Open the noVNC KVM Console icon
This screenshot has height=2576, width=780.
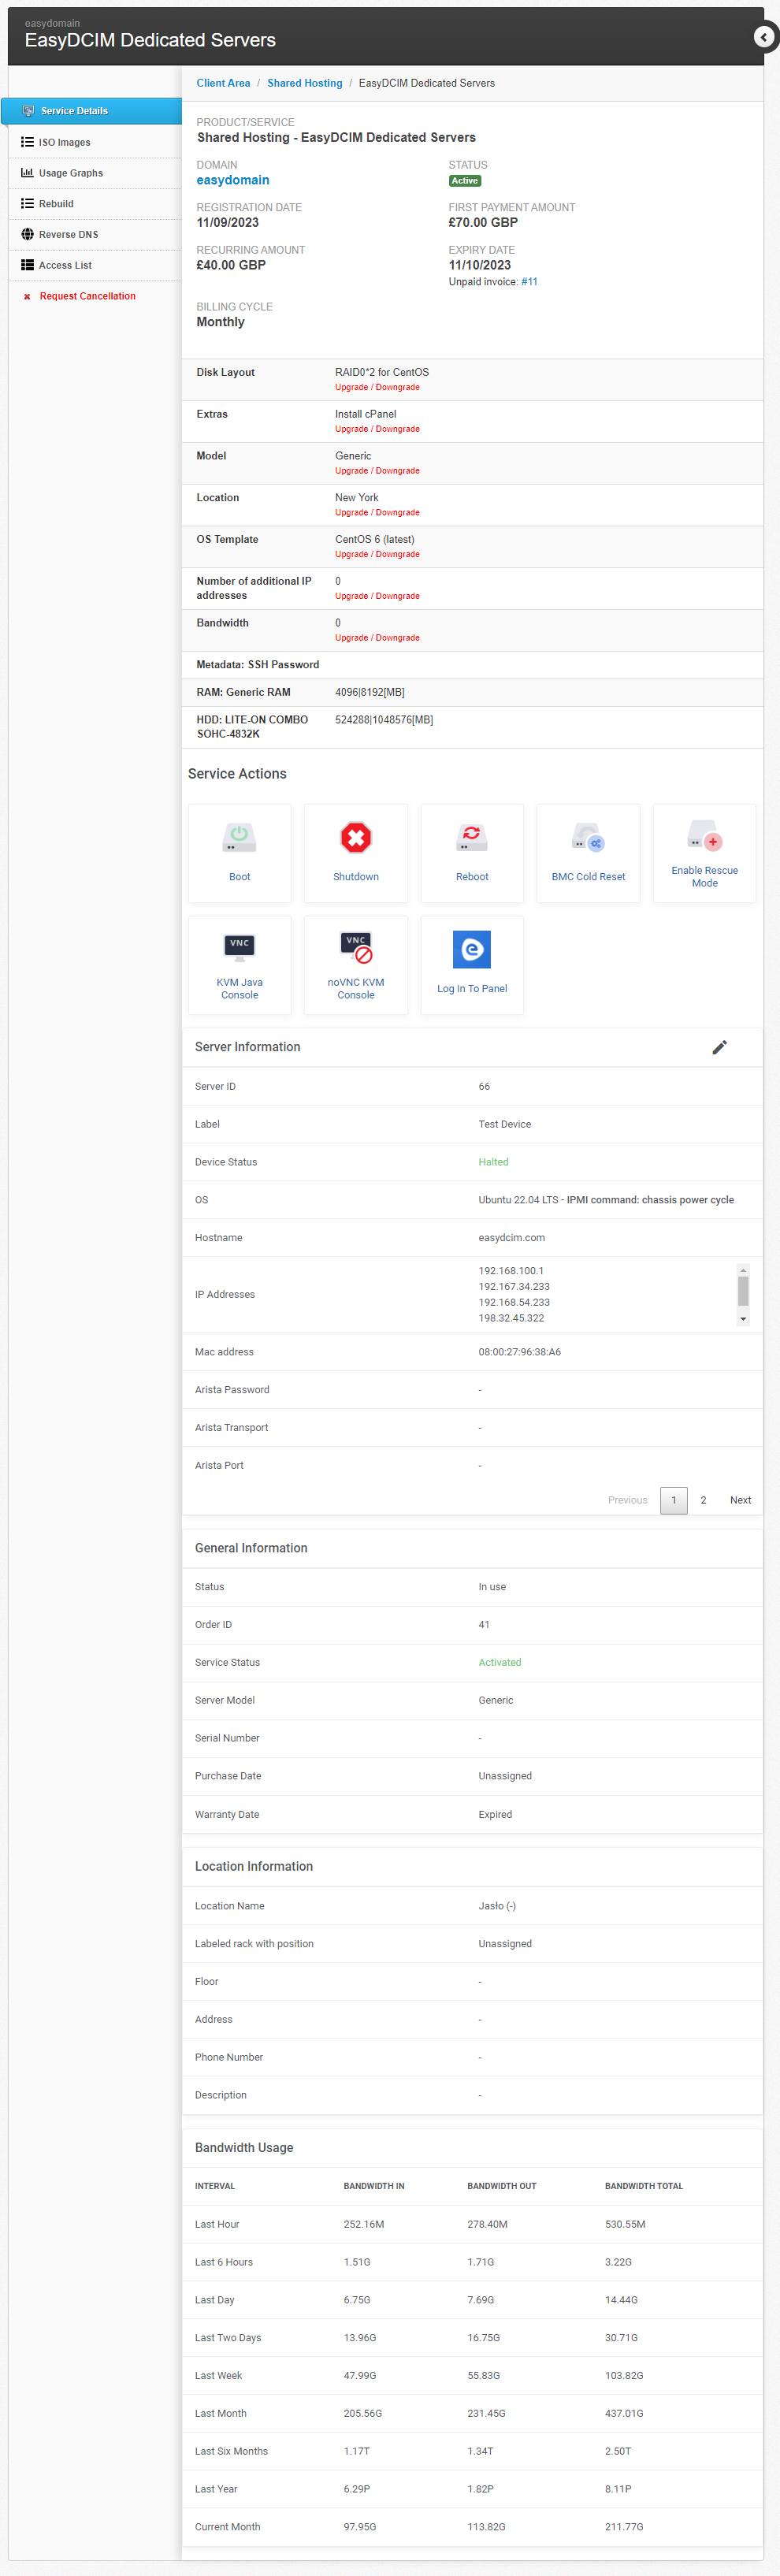(356, 947)
